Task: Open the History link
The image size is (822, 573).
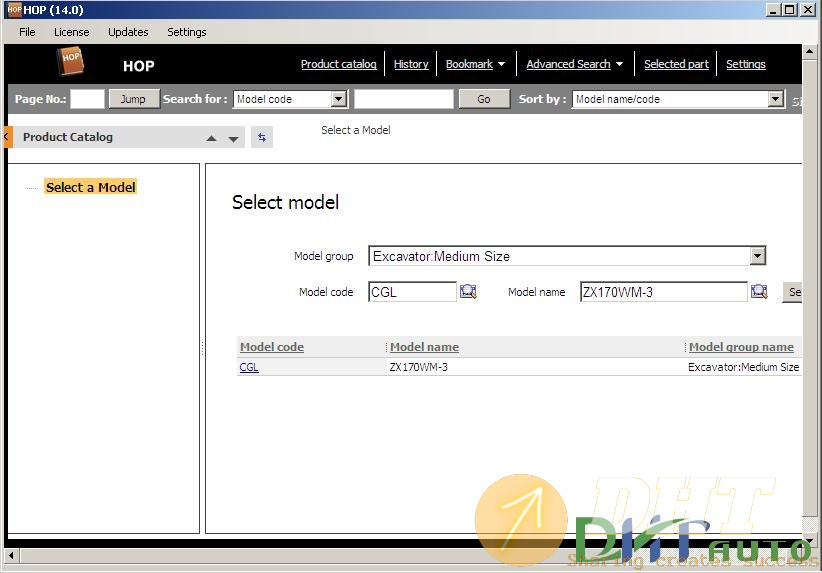Action: pos(411,64)
